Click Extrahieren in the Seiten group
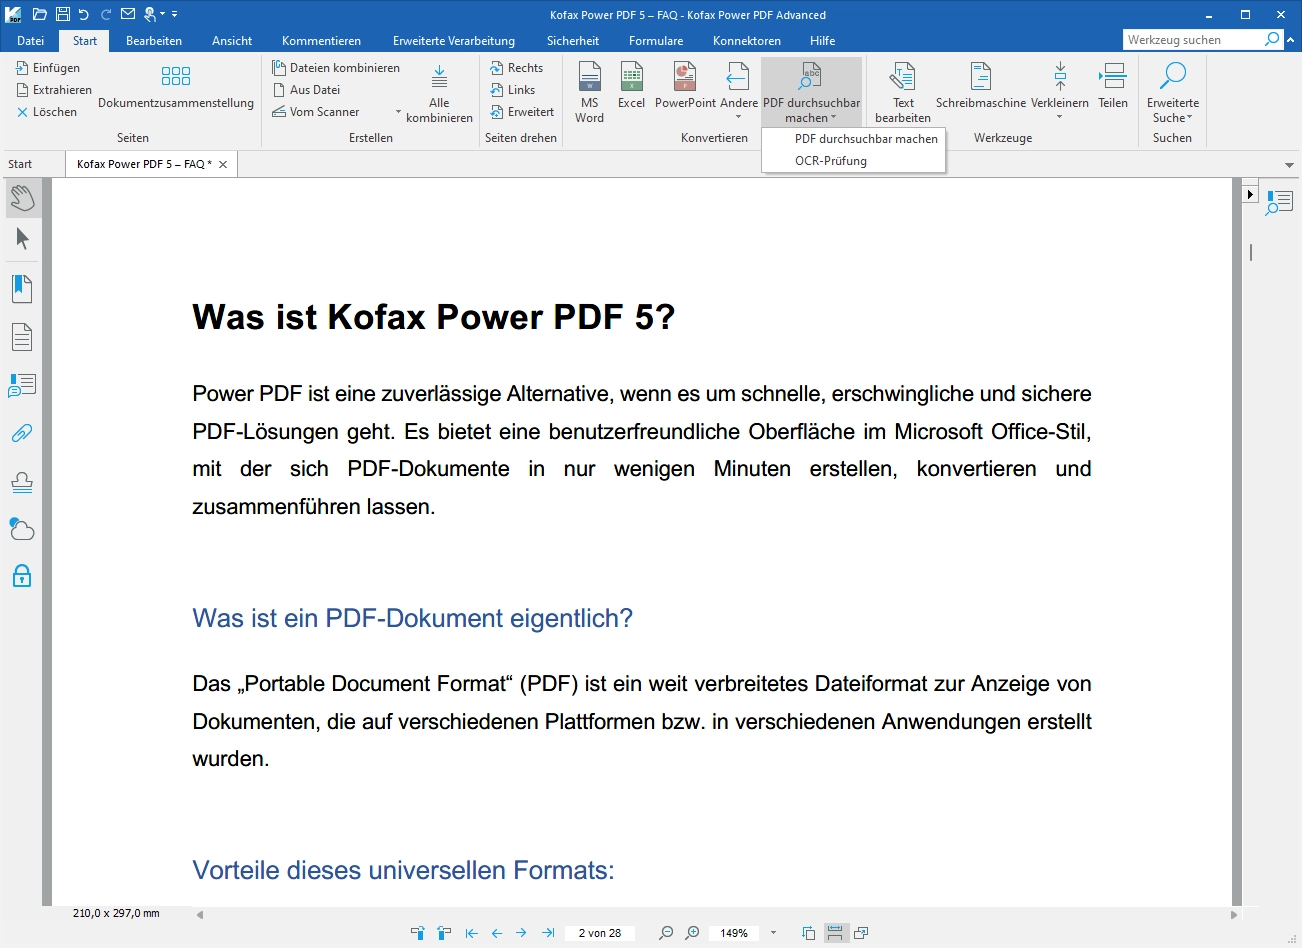Image resolution: width=1302 pixels, height=948 pixels. 54,90
